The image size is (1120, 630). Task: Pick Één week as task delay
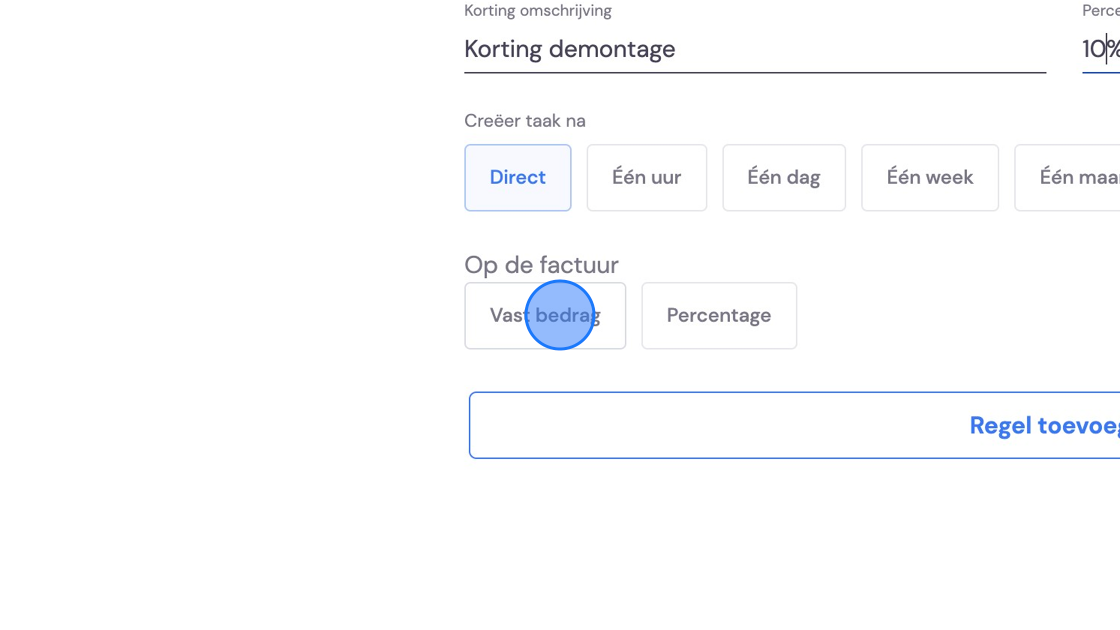(929, 177)
